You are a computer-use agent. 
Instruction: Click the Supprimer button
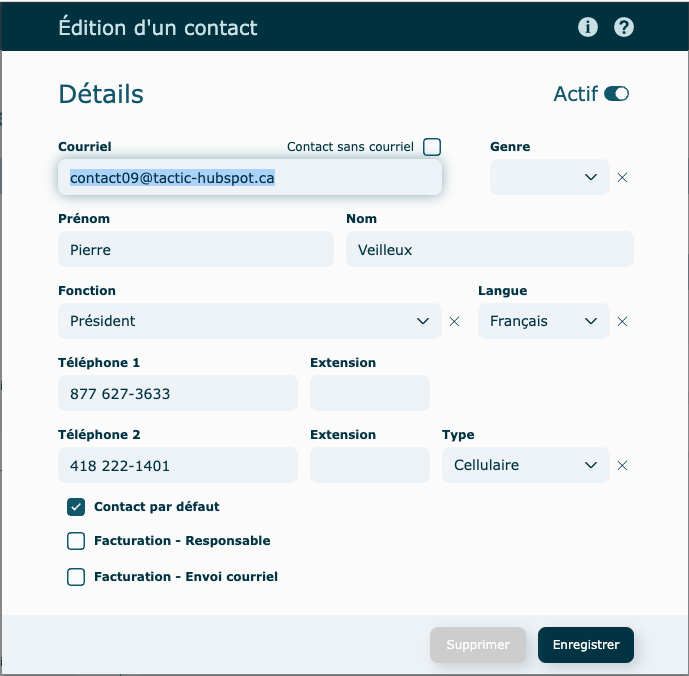pyautogui.click(x=478, y=645)
